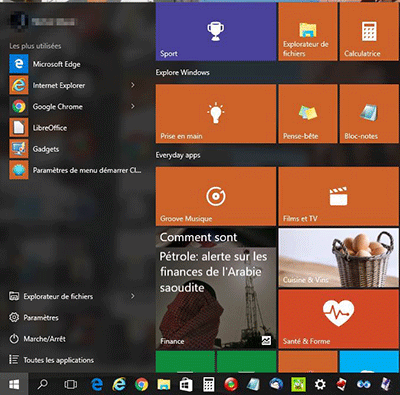Open File Explorer from the taskbar
400x395 pixels.
pyautogui.click(x=164, y=384)
